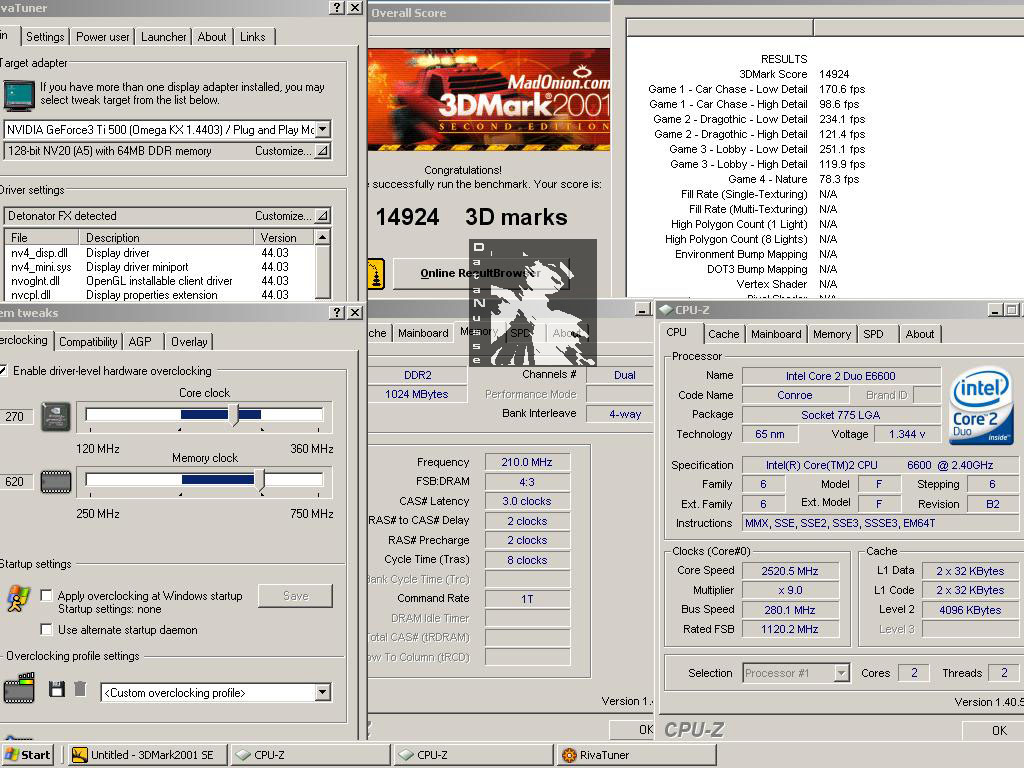Click memory Frequency value 210.0 MHz
This screenshot has height=768, width=1024.
(527, 462)
